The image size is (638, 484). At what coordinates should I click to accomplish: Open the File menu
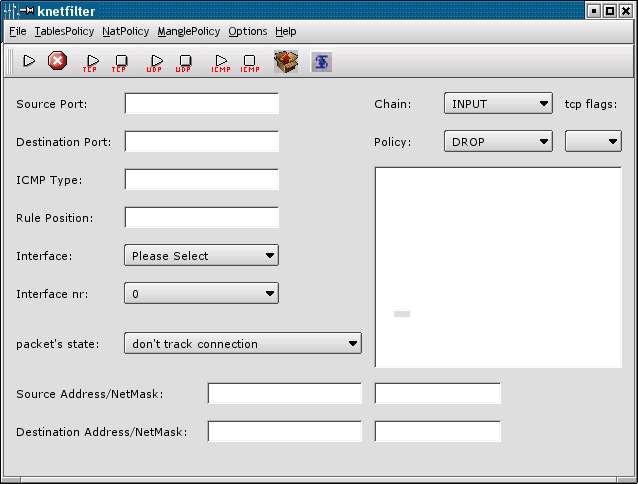coord(17,31)
